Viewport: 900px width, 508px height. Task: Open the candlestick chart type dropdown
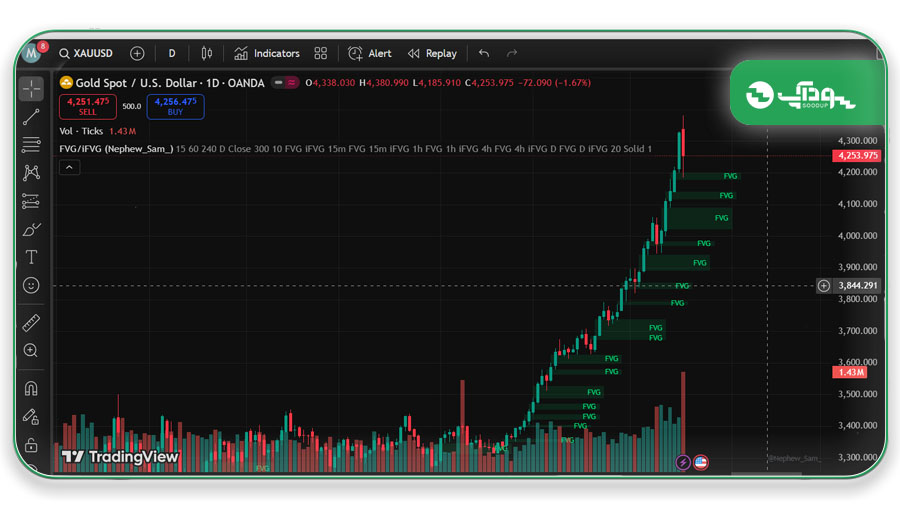(207, 53)
